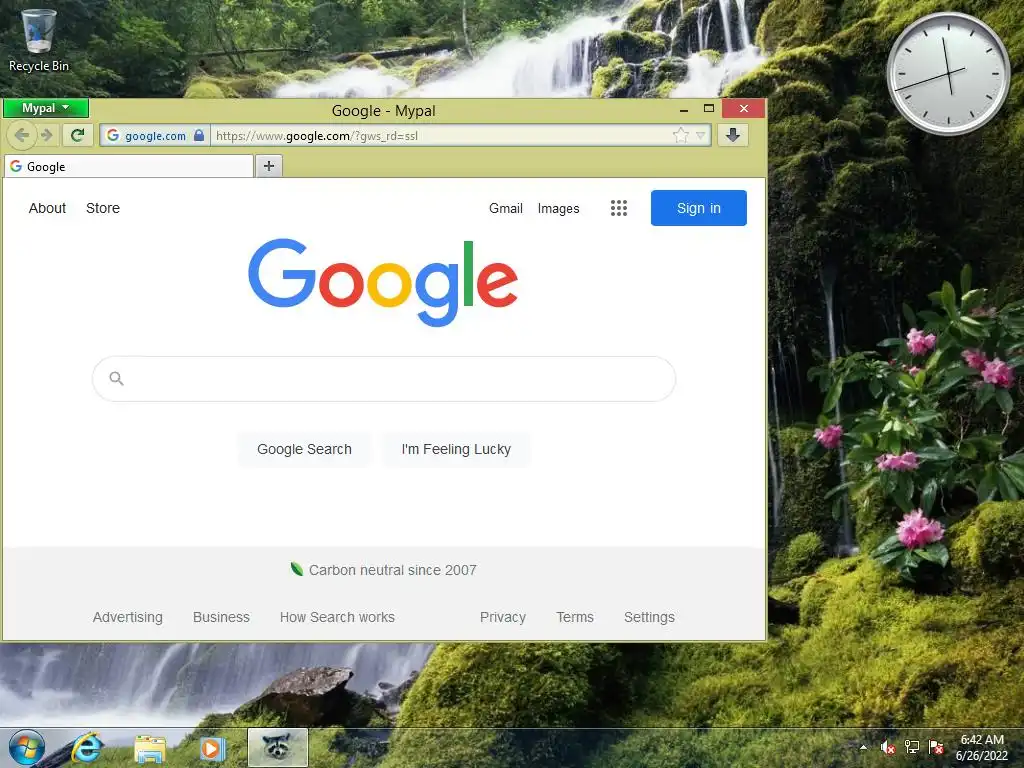The height and width of the screenshot is (768, 1024).
Task: Toggle the muted volume icon in the tray
Action: pyautogui.click(x=887, y=747)
